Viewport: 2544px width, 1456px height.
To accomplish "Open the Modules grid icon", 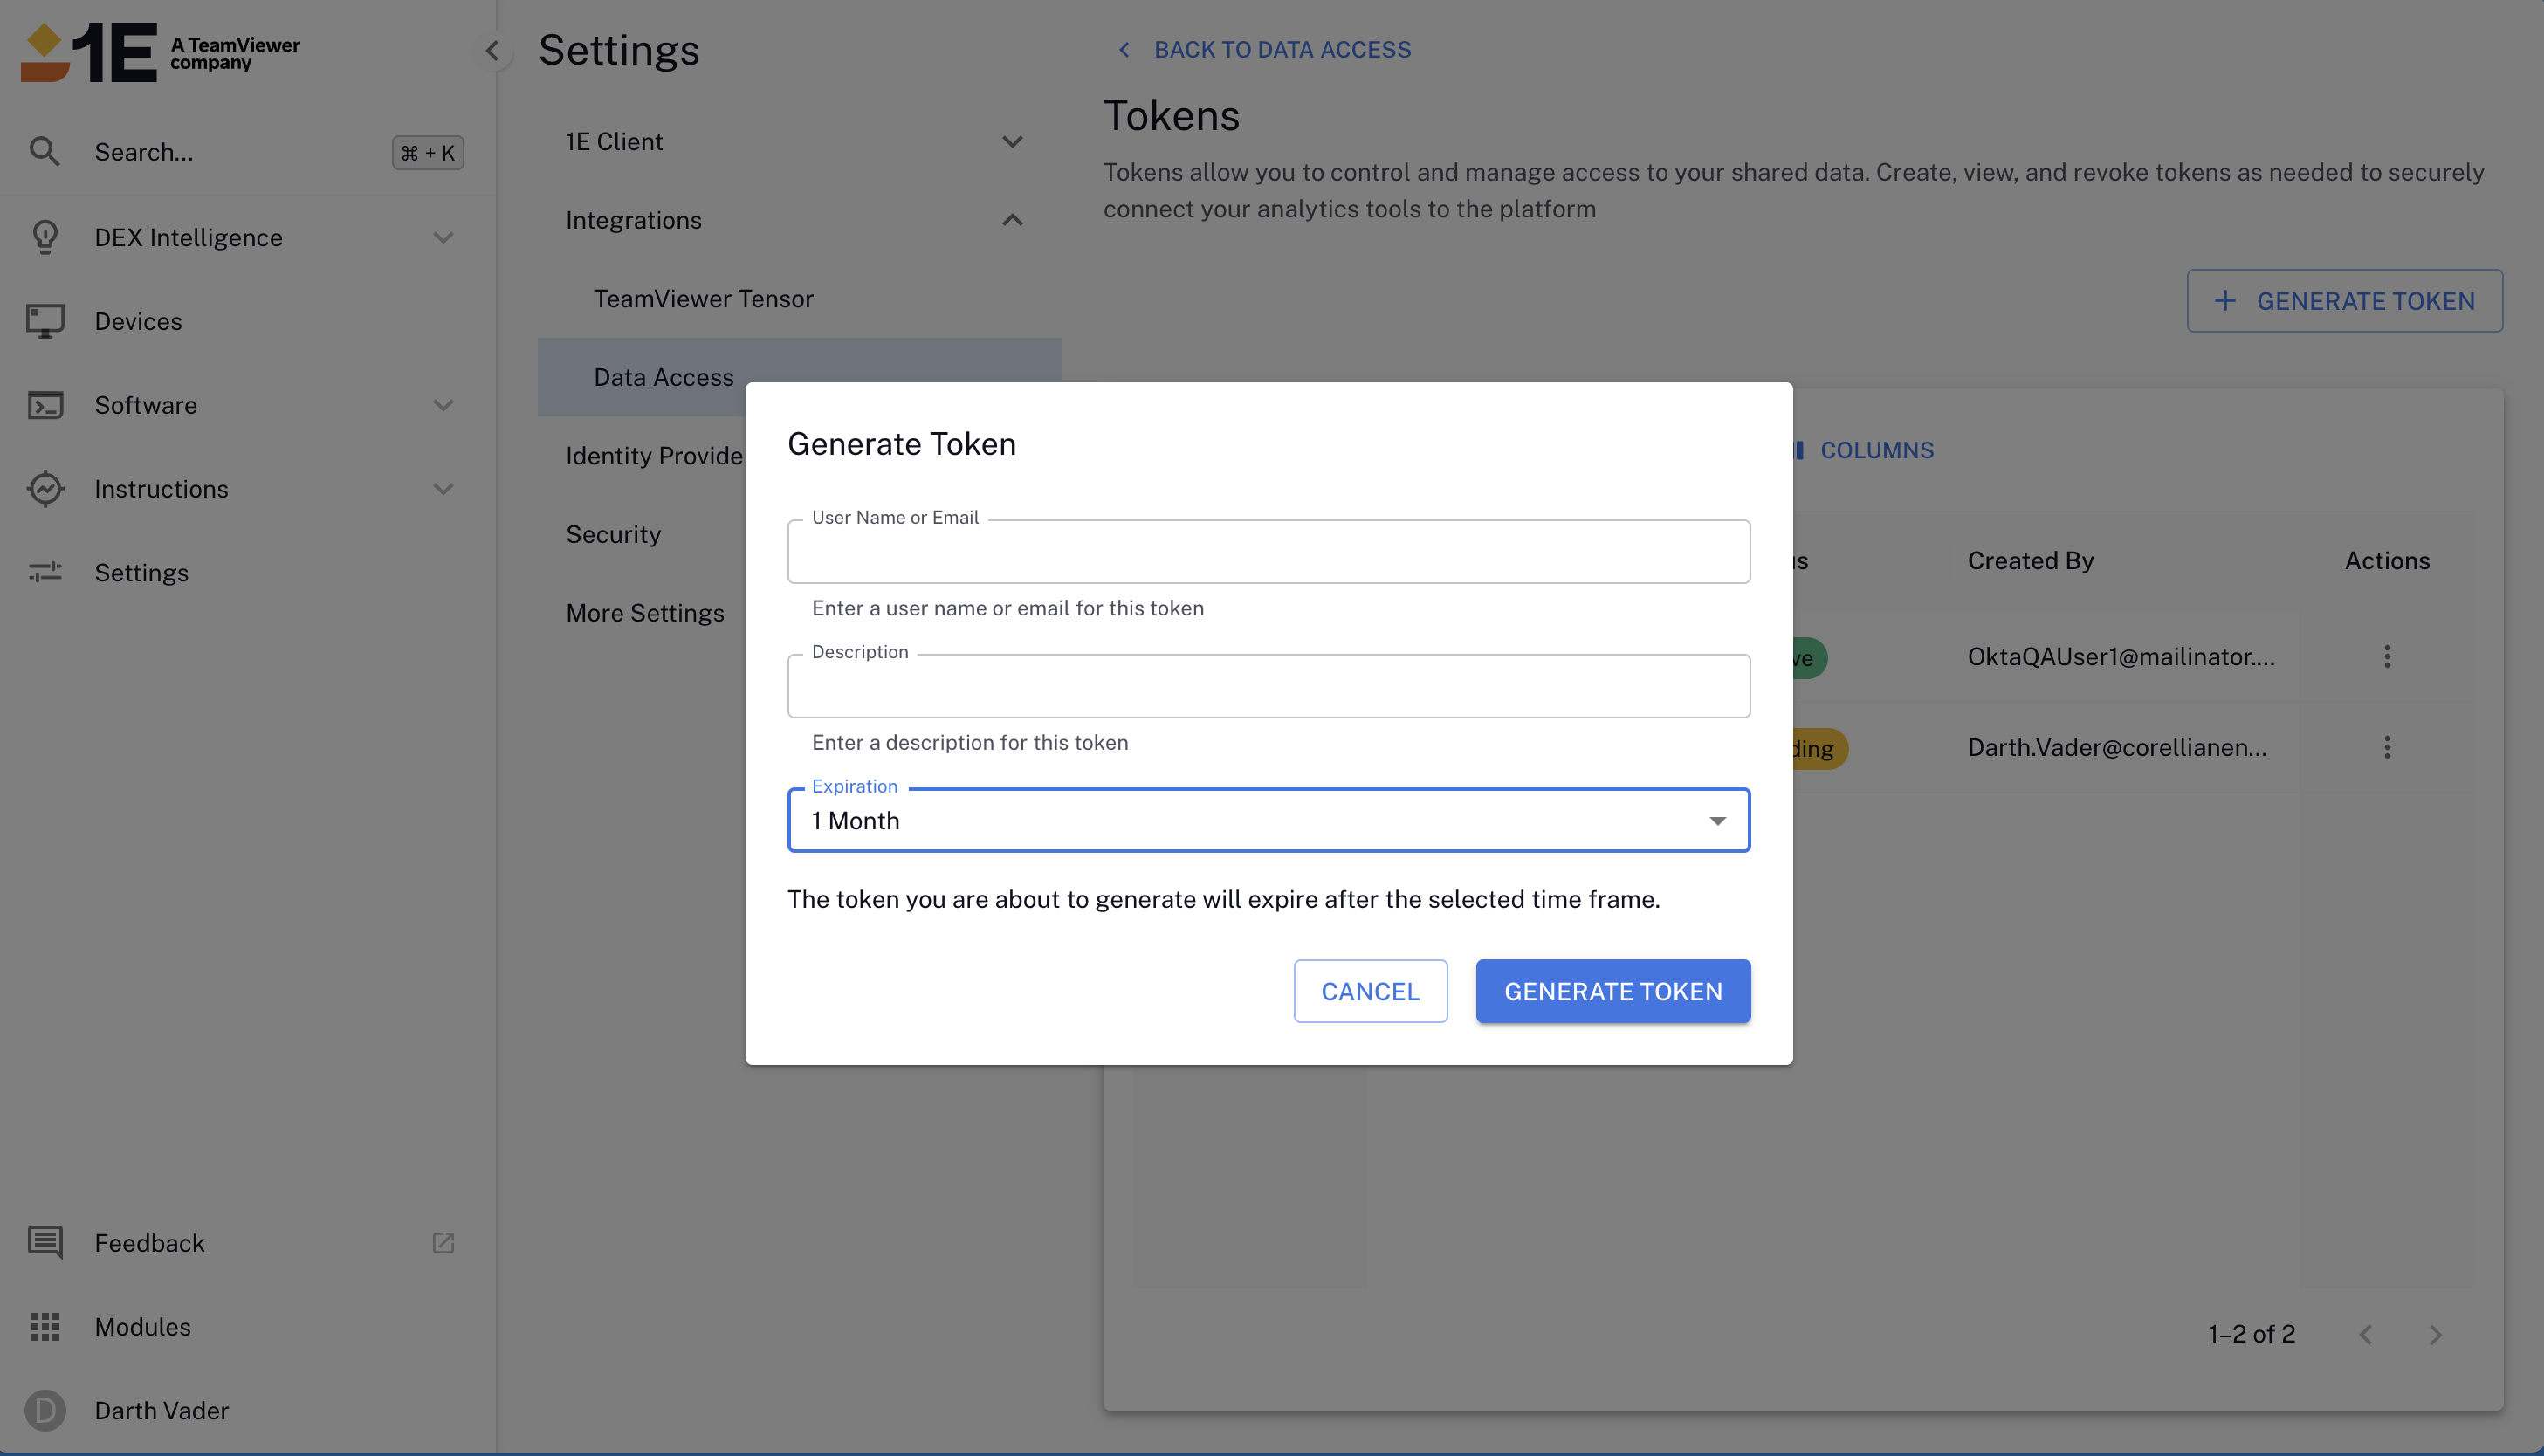I will pos(44,1326).
